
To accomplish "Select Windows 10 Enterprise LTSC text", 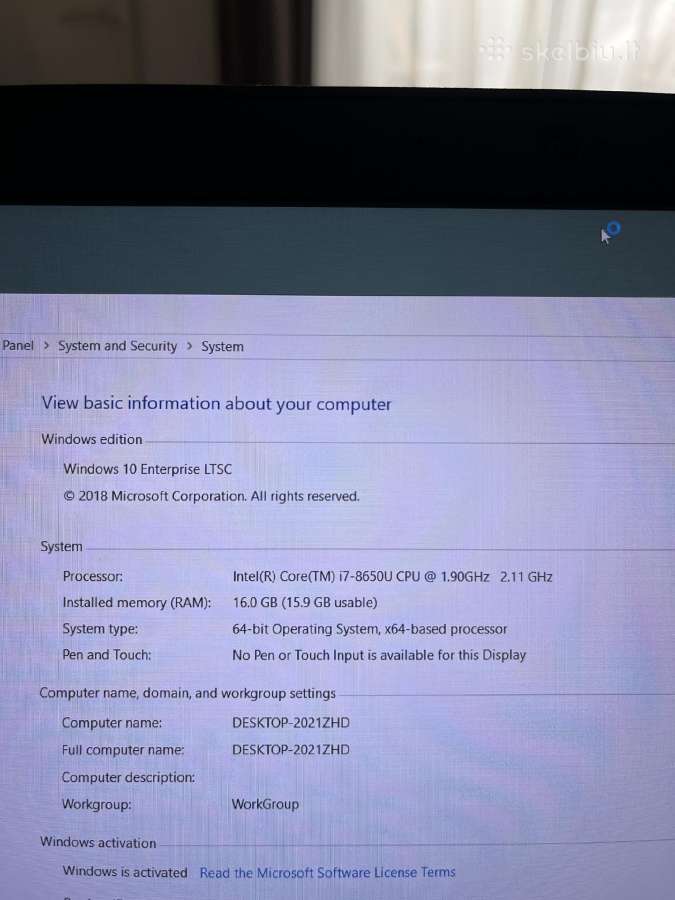I will pos(148,469).
